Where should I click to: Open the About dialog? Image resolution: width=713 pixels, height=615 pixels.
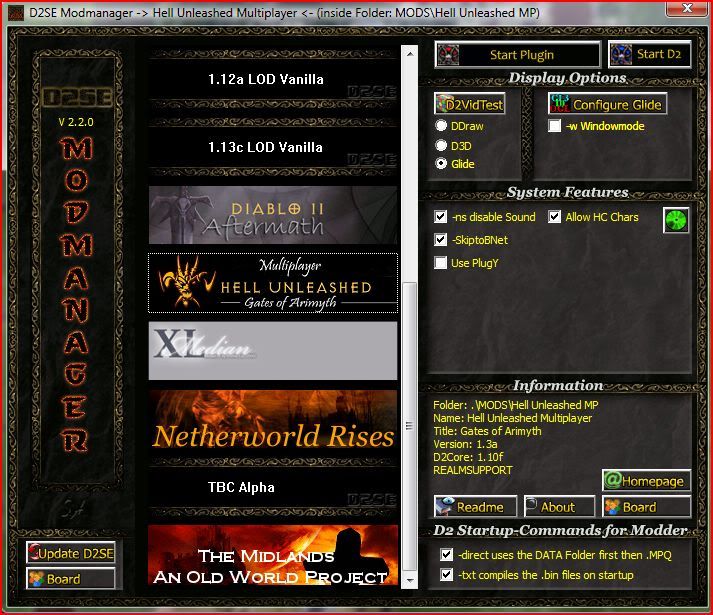point(559,506)
